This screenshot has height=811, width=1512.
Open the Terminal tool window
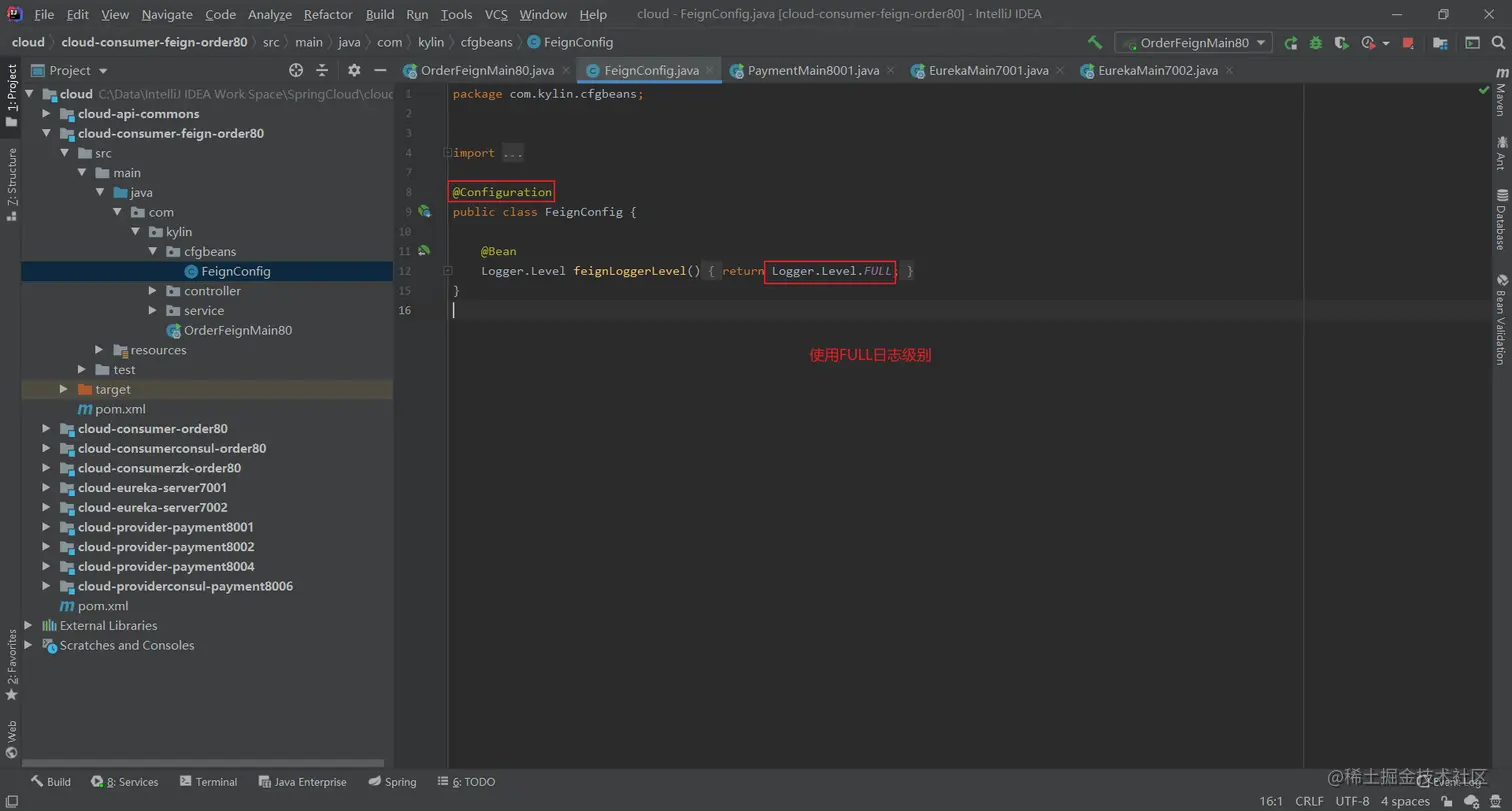click(x=208, y=782)
